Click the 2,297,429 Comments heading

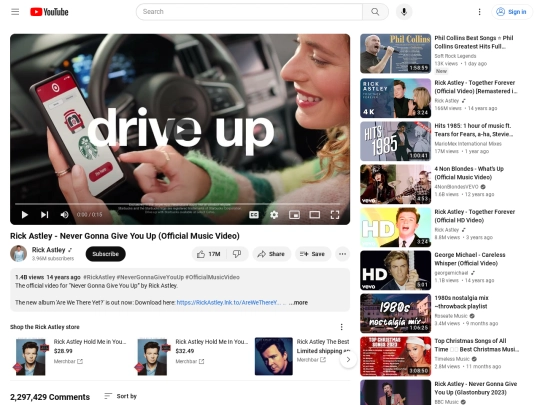pyautogui.click(x=50, y=397)
